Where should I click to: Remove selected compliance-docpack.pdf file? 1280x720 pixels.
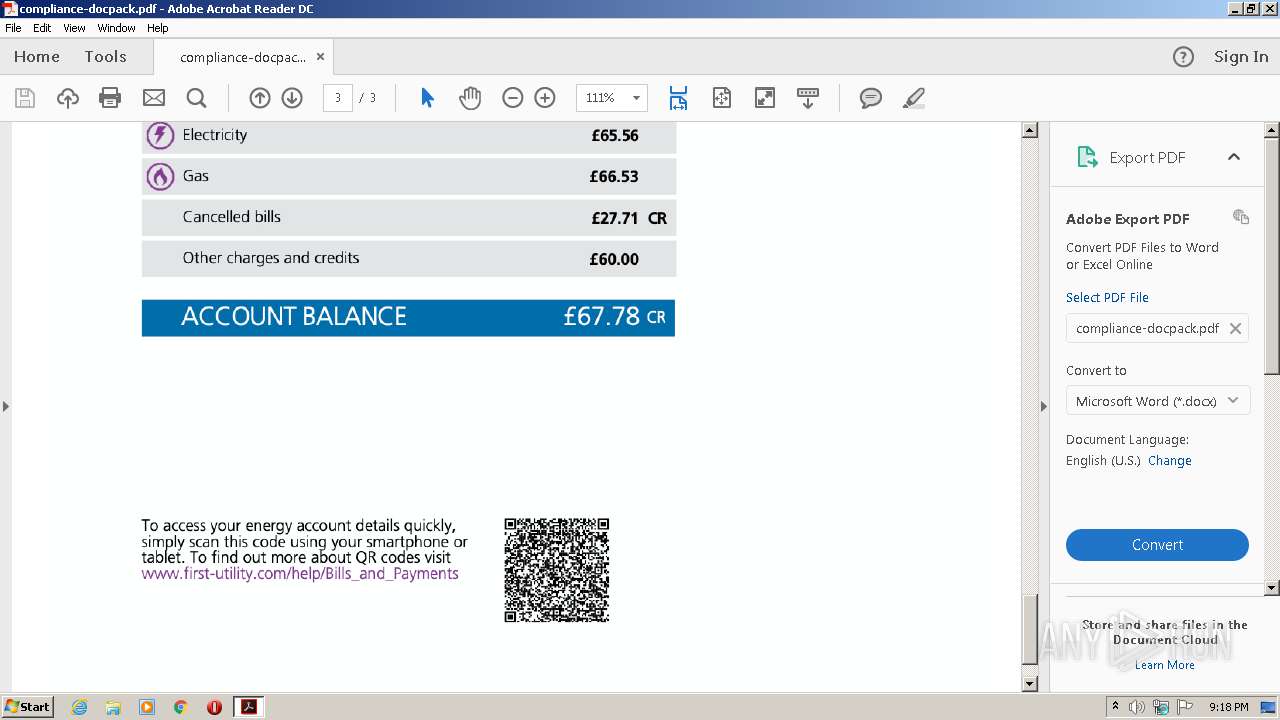click(x=1235, y=328)
